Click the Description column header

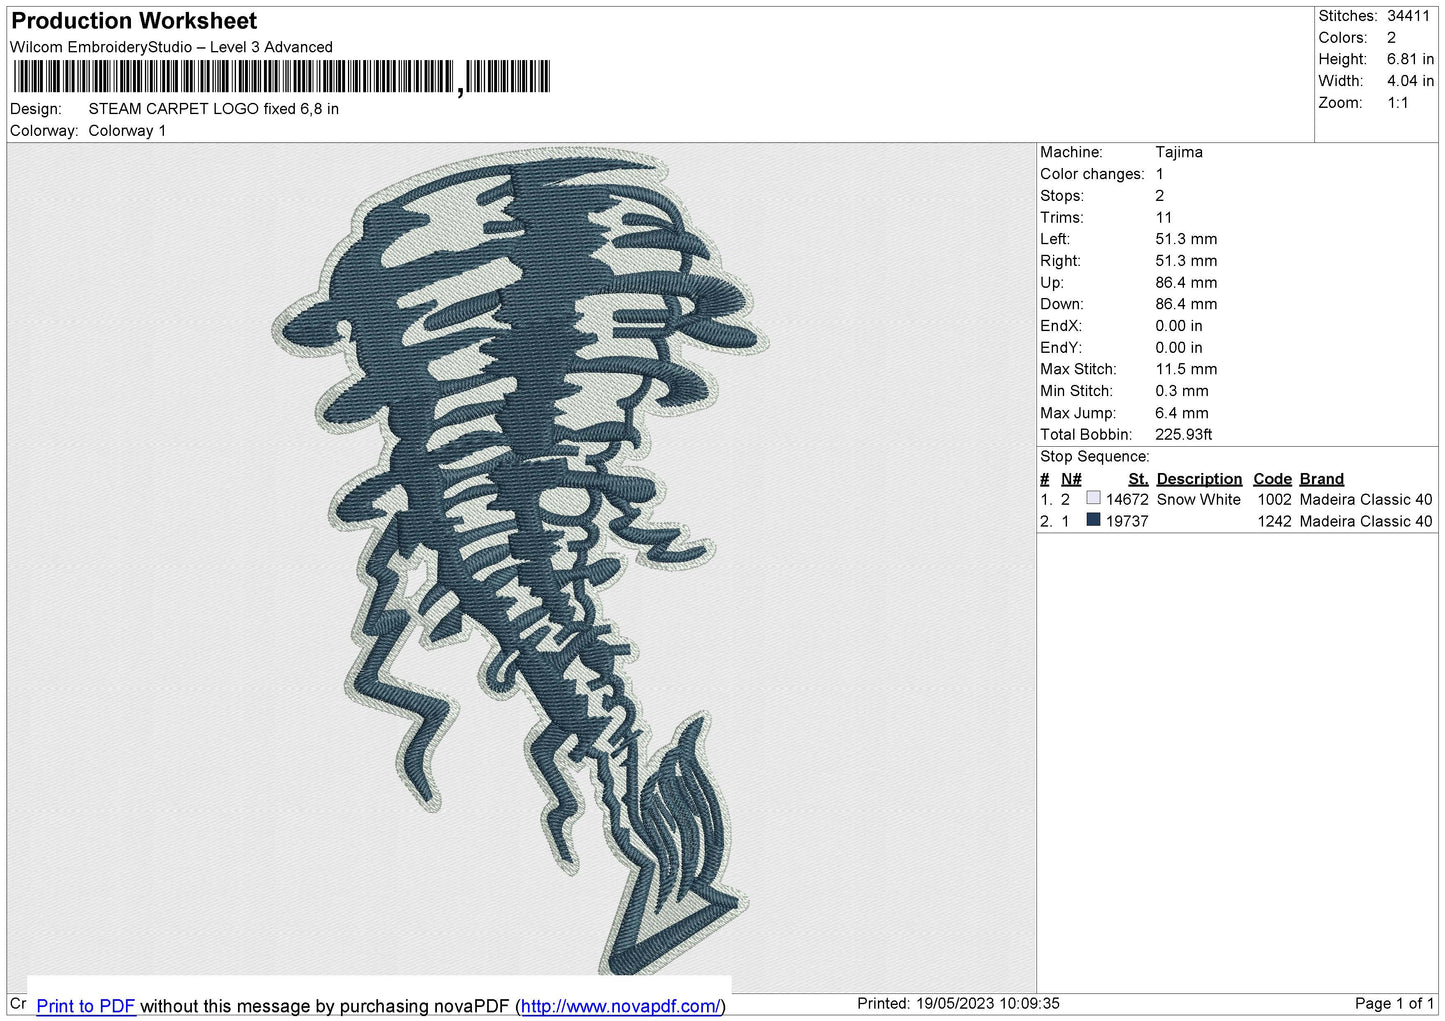(1199, 479)
